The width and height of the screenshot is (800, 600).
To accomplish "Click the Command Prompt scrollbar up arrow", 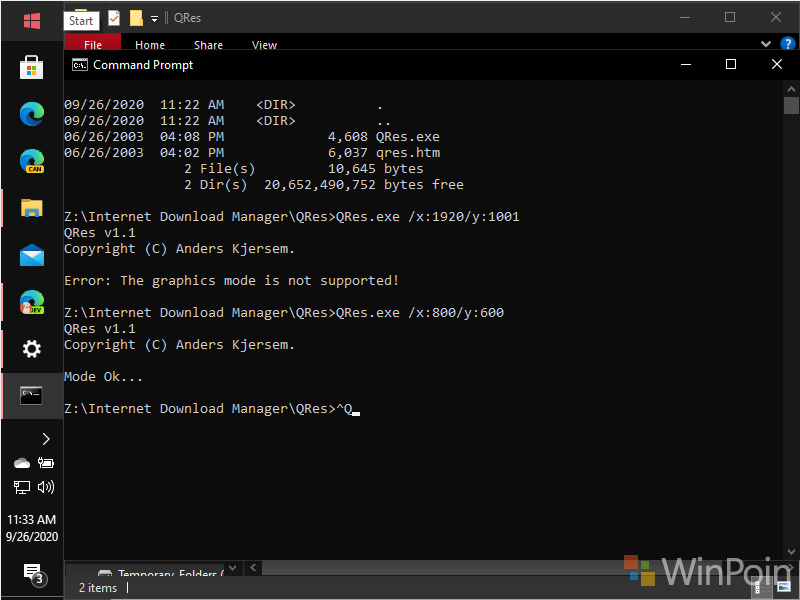I will coord(791,89).
